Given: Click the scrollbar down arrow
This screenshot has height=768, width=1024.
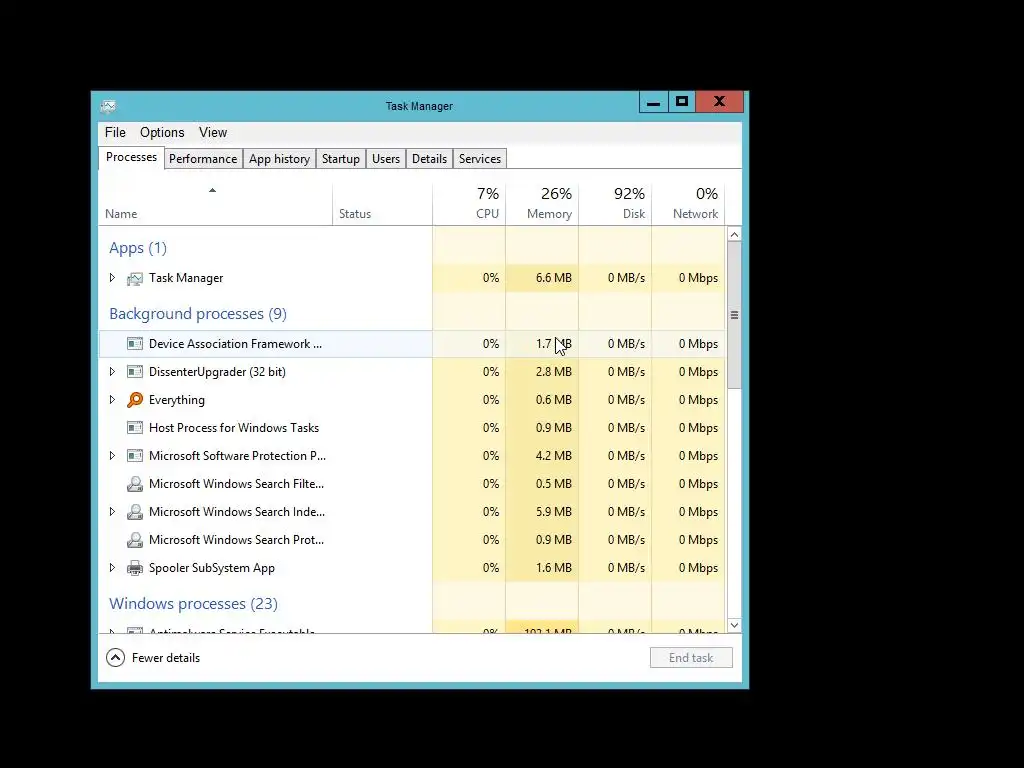Looking at the screenshot, I should [734, 625].
